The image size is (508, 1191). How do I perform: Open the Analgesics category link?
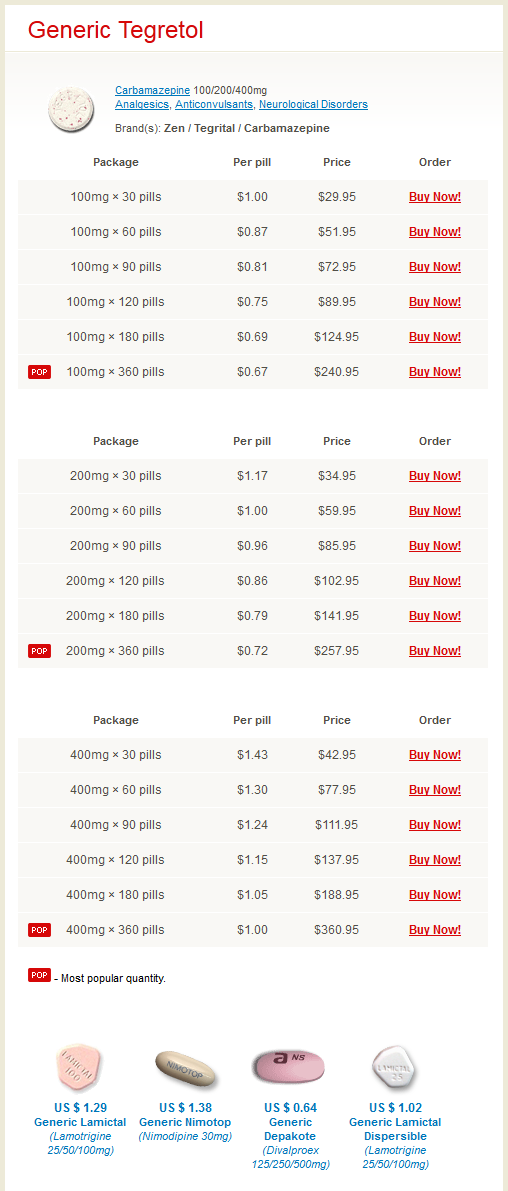tap(143, 104)
